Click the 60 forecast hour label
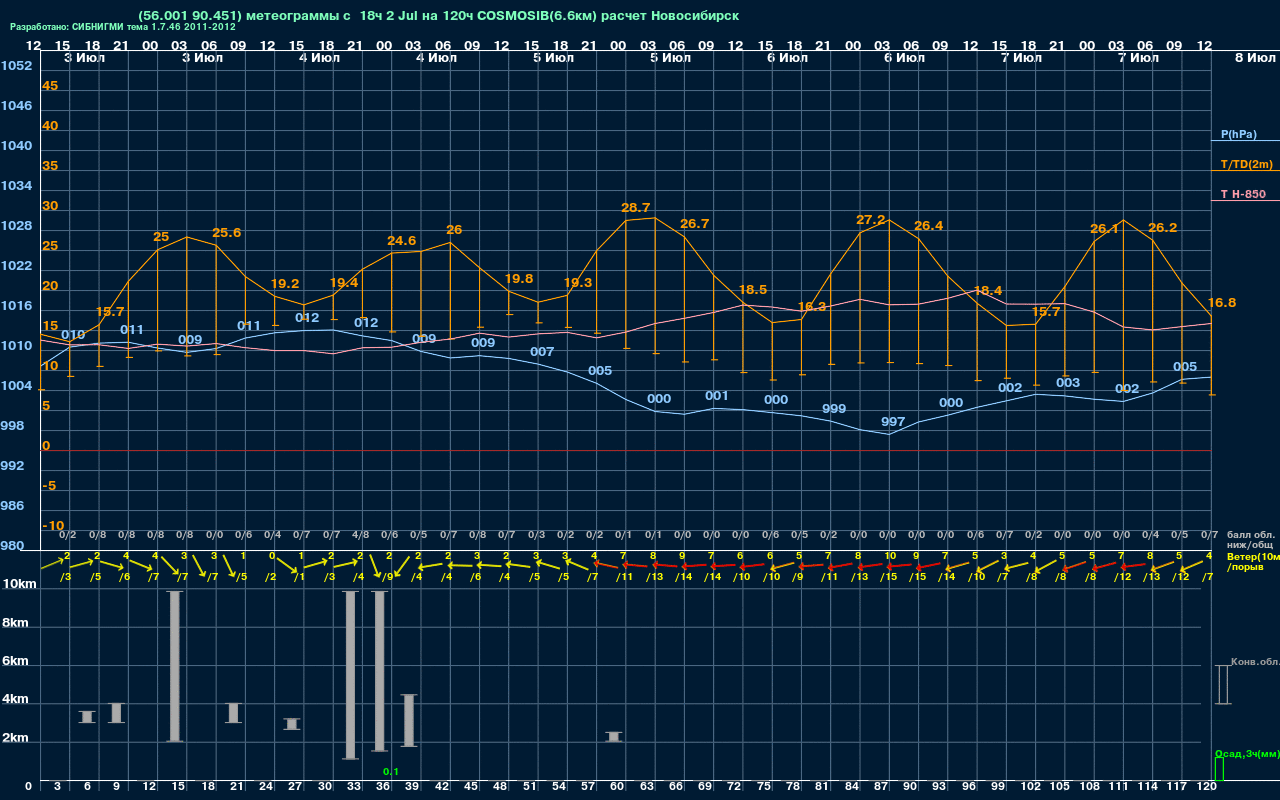 pos(617,787)
